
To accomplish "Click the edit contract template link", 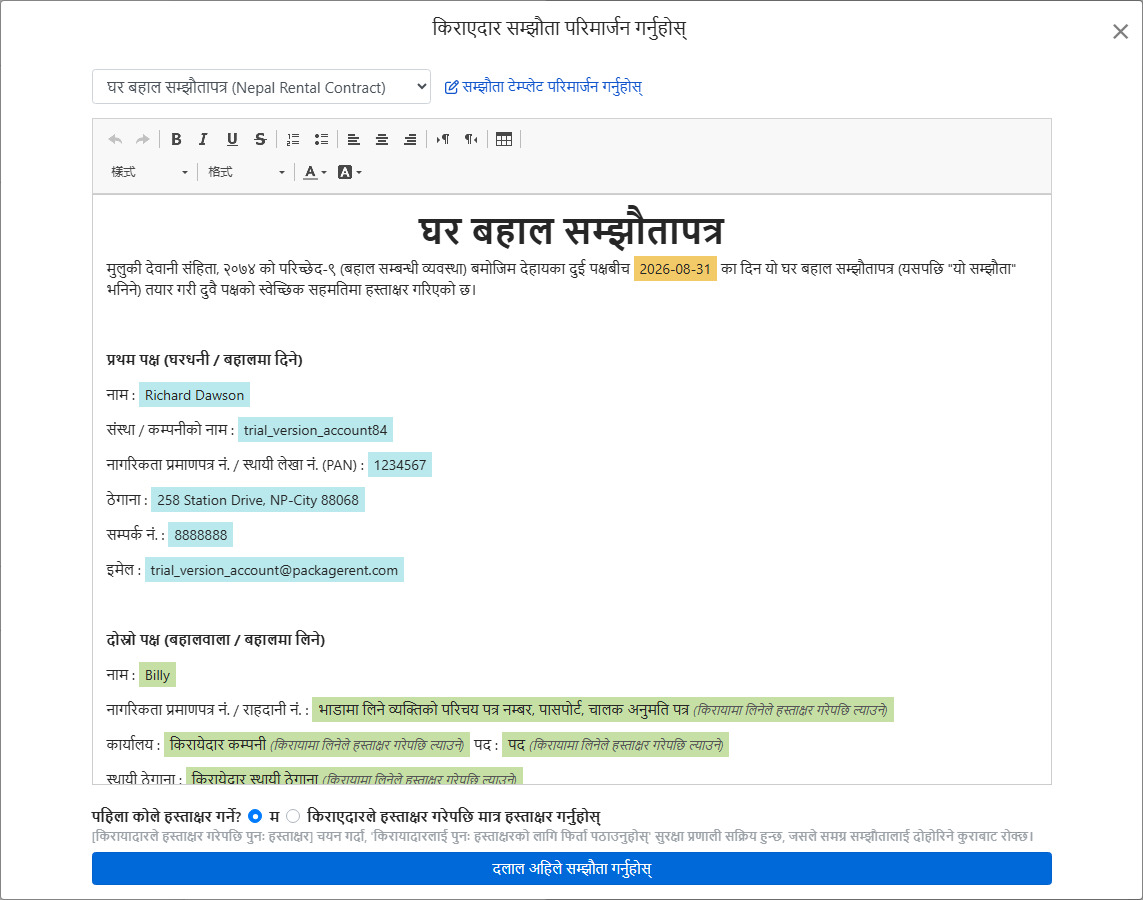I will (x=543, y=87).
